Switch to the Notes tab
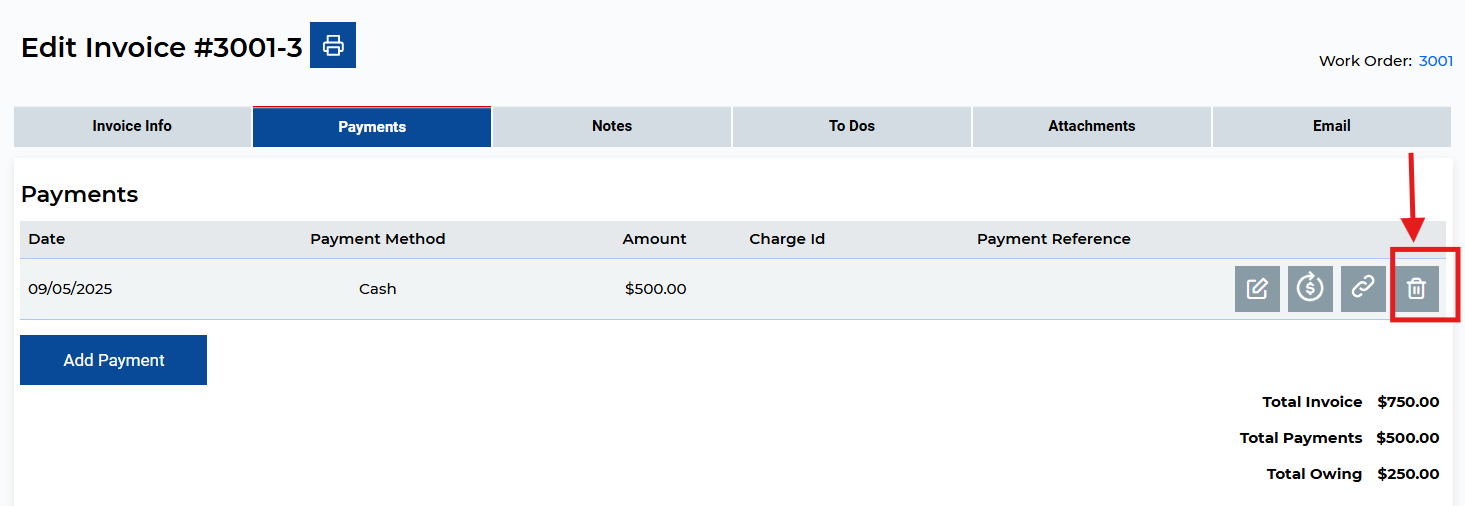This screenshot has width=1465, height=506. [612, 126]
